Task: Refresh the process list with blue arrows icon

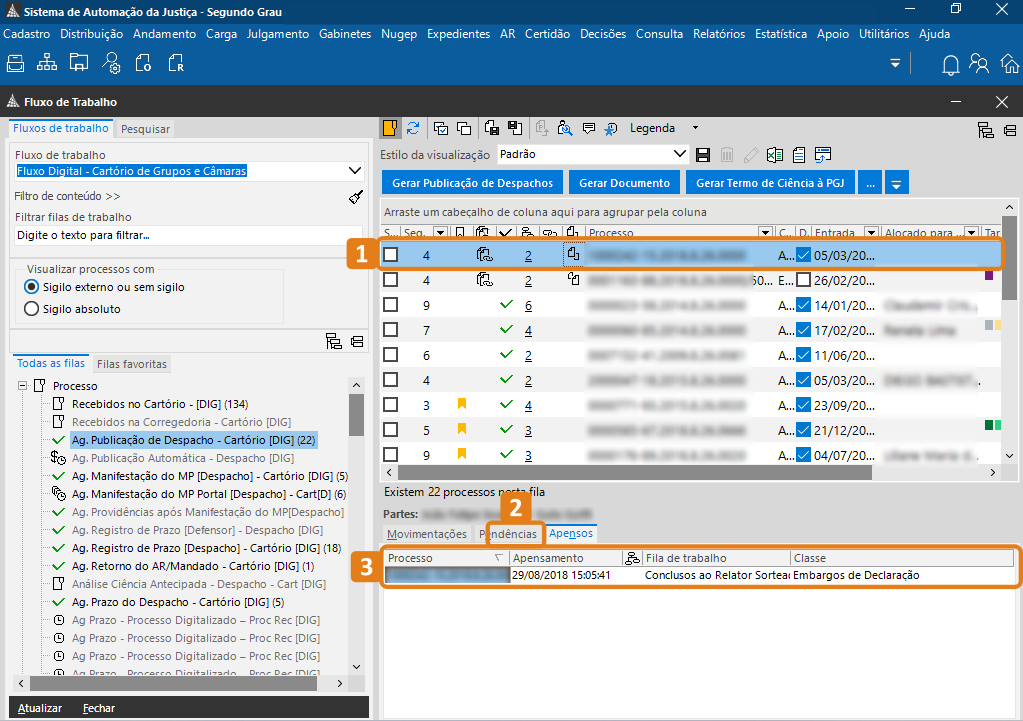Action: point(413,128)
